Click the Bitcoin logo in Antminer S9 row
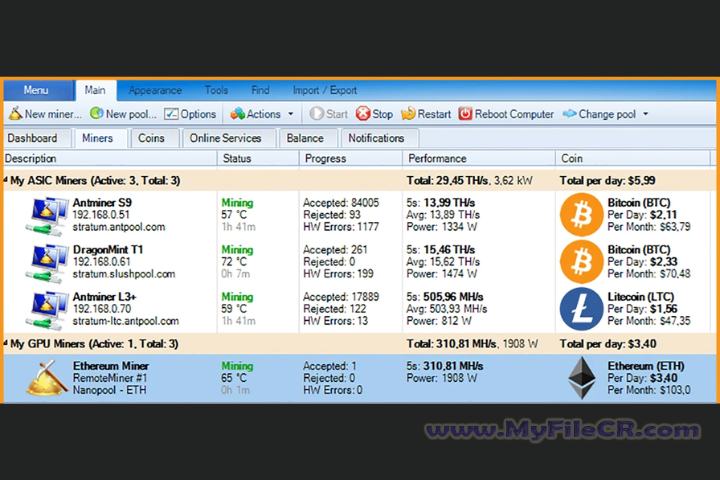Image resolution: width=720 pixels, height=480 pixels. tap(581, 215)
